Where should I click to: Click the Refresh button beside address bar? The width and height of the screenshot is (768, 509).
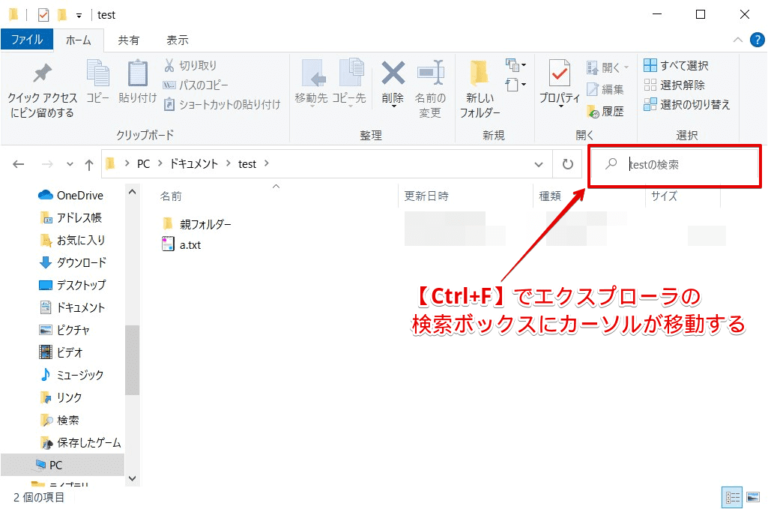tap(567, 164)
